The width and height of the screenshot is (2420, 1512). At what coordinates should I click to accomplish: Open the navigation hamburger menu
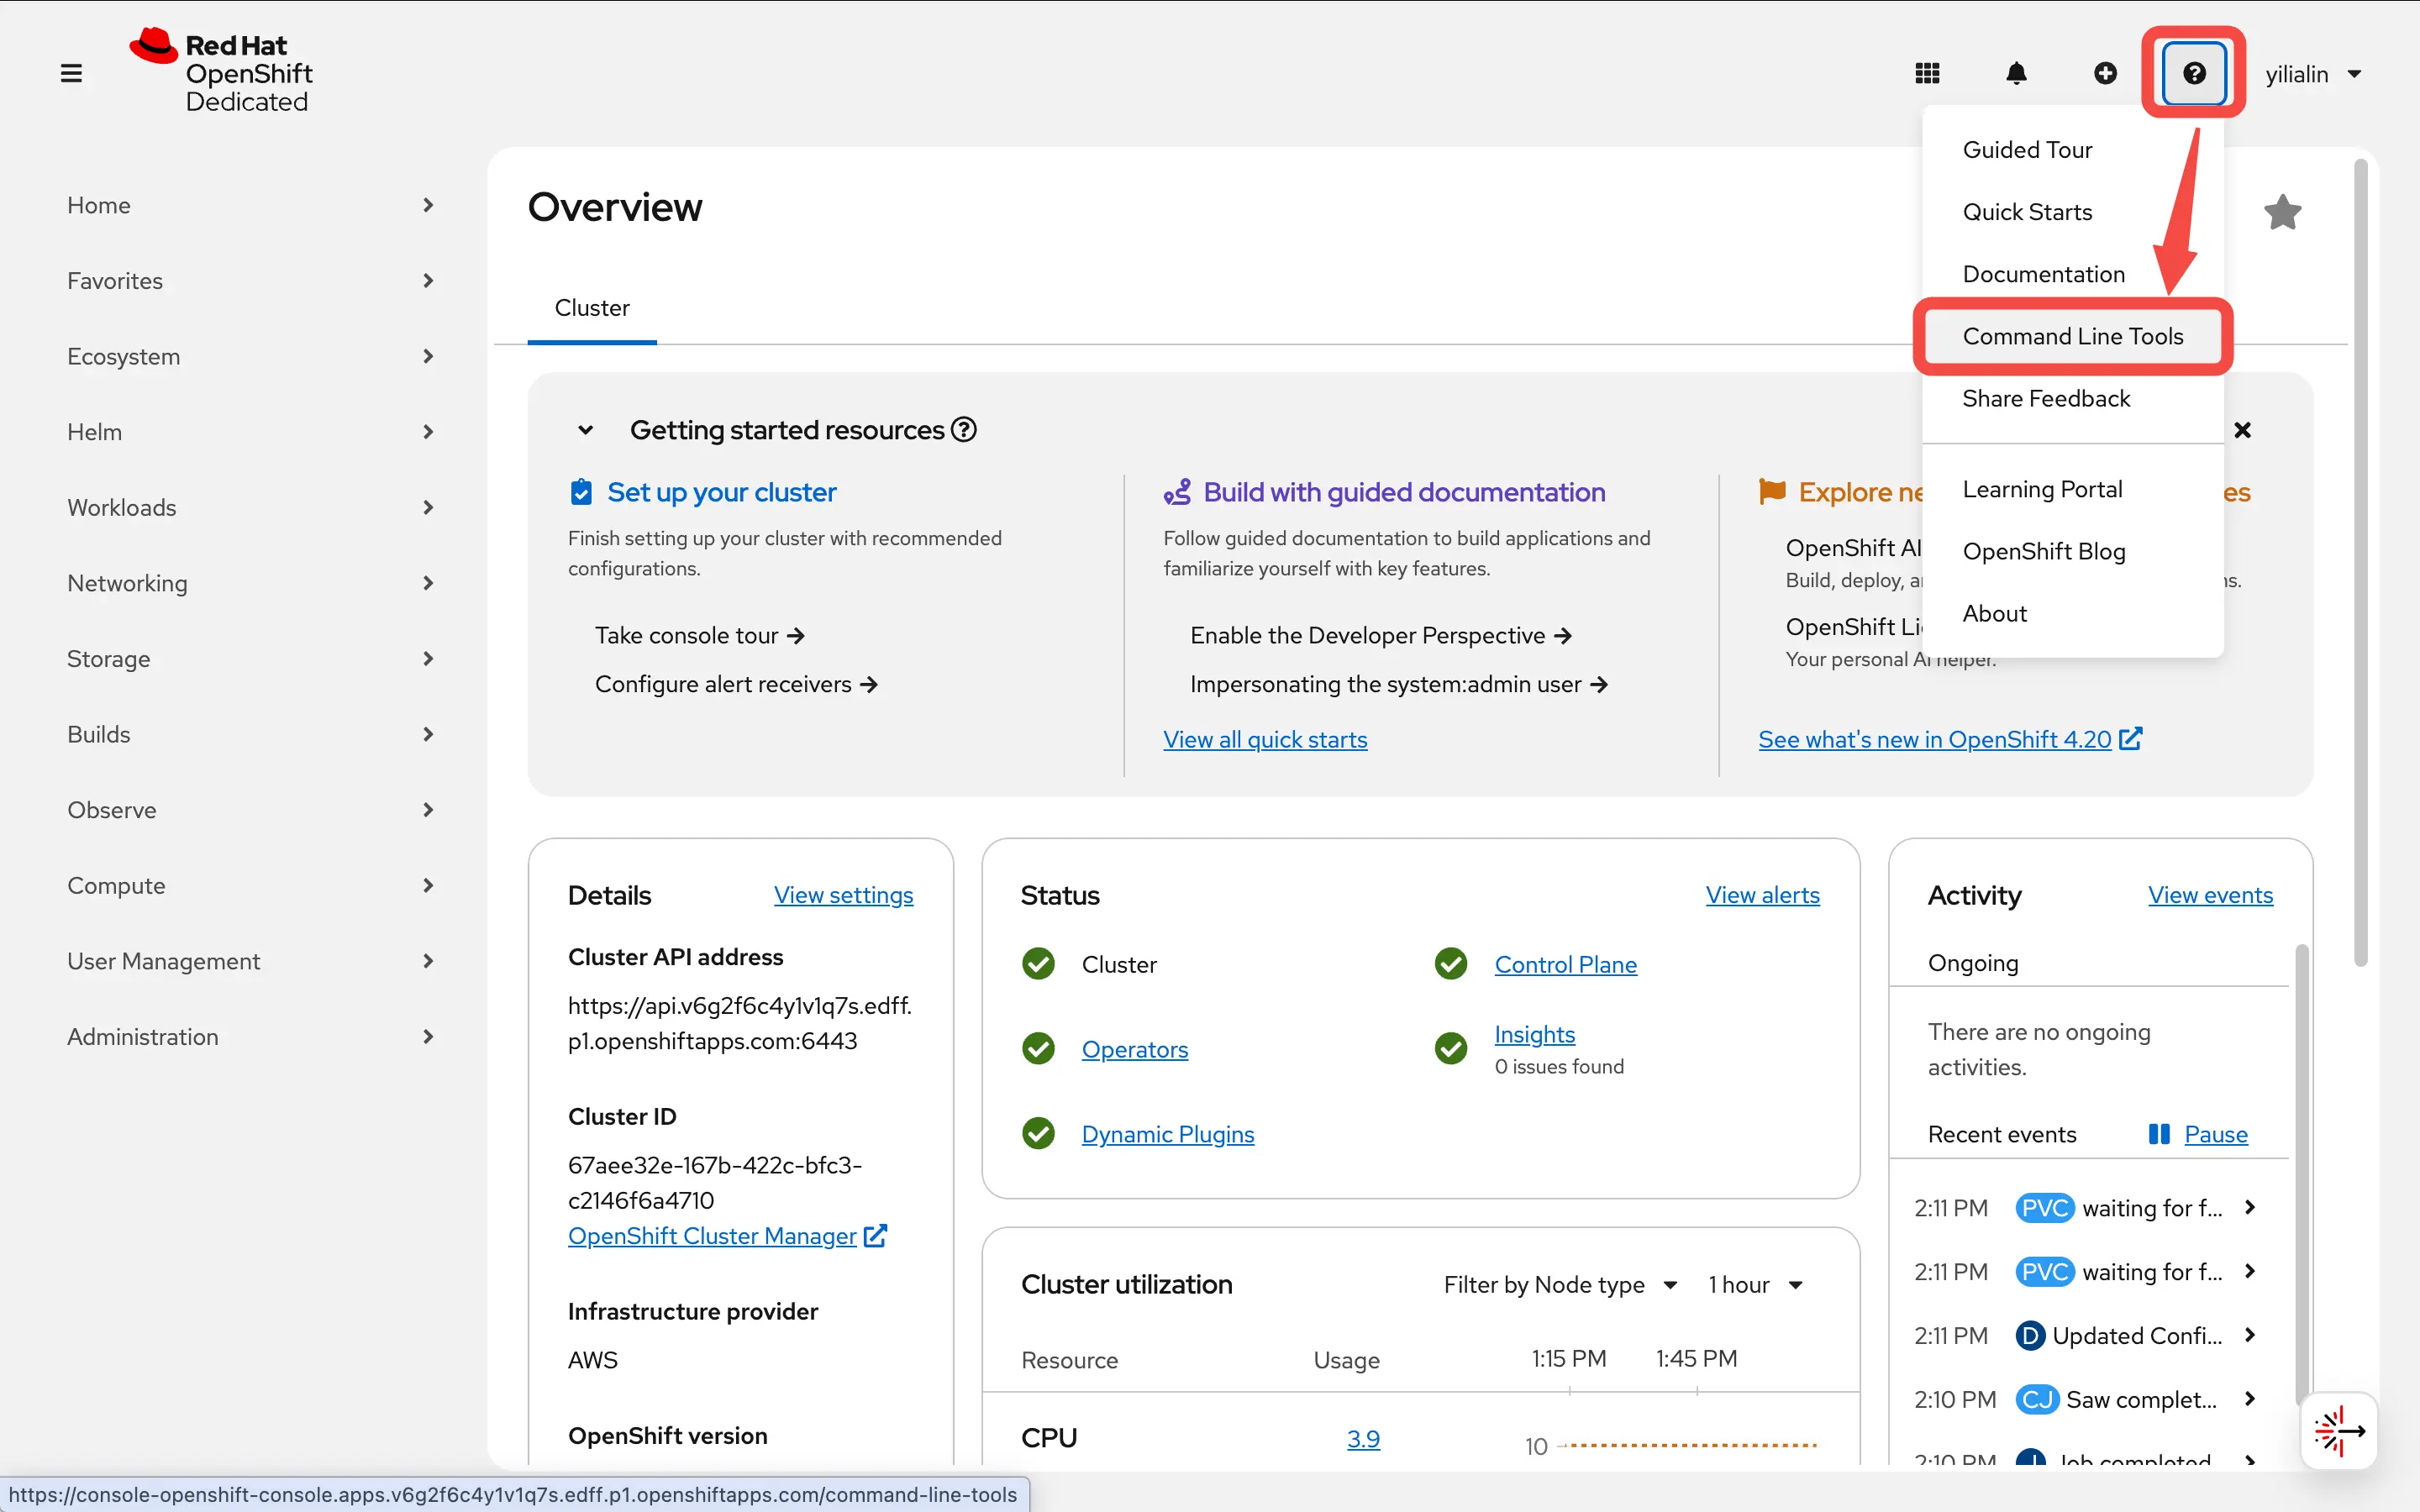click(71, 72)
